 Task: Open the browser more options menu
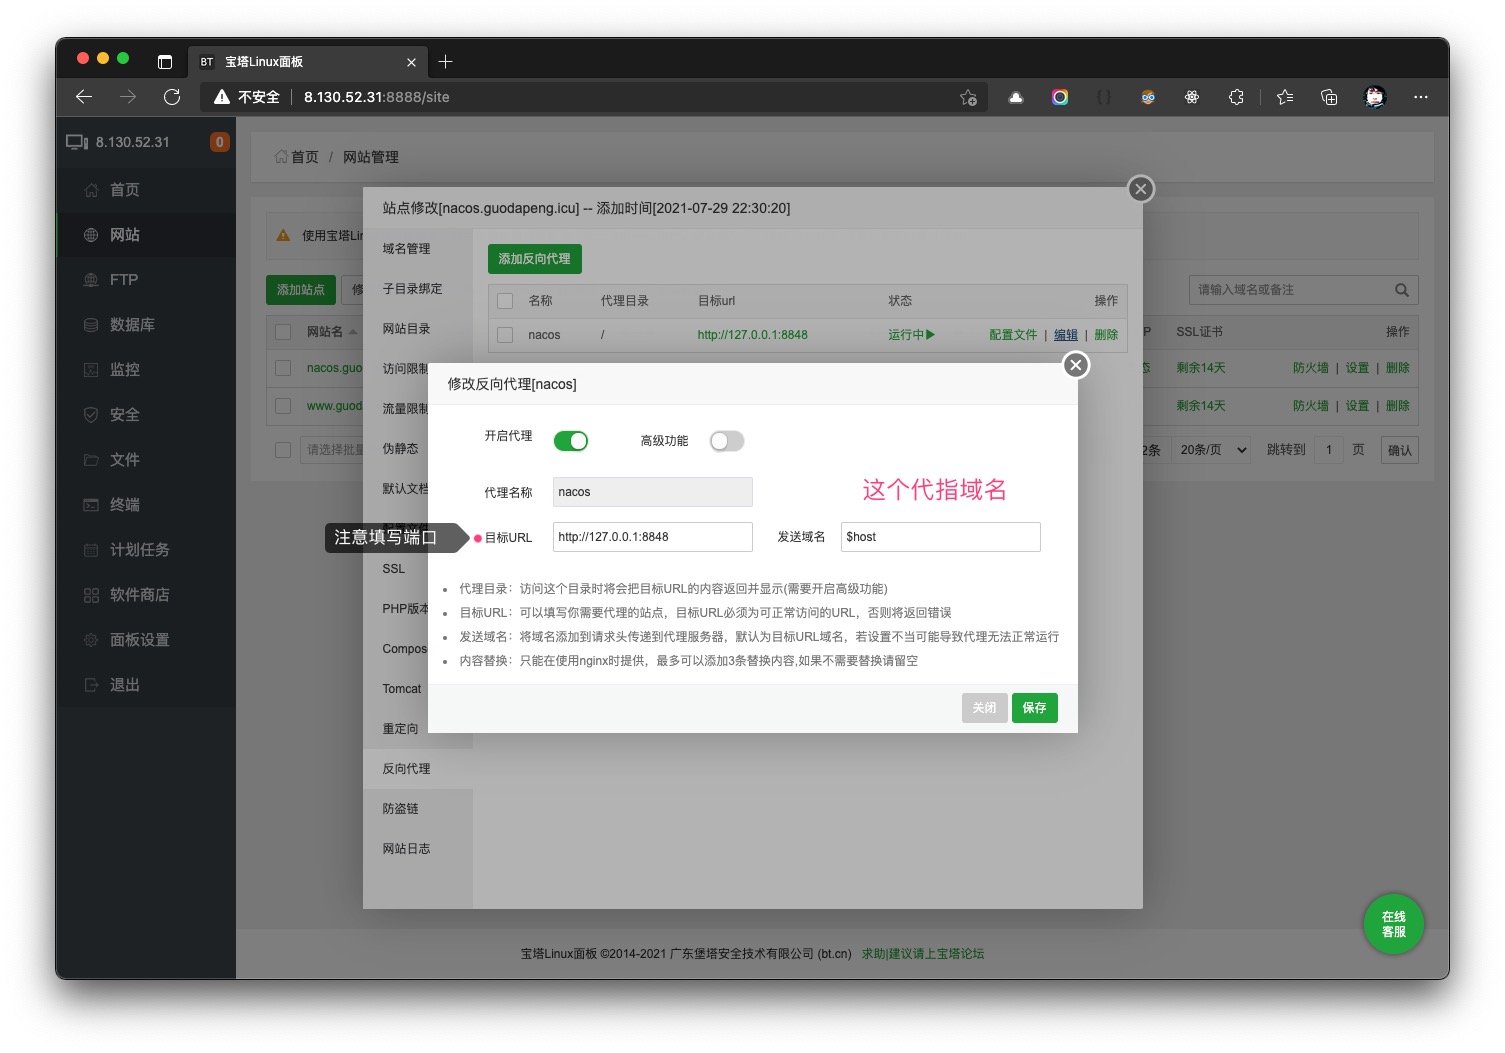(1420, 97)
